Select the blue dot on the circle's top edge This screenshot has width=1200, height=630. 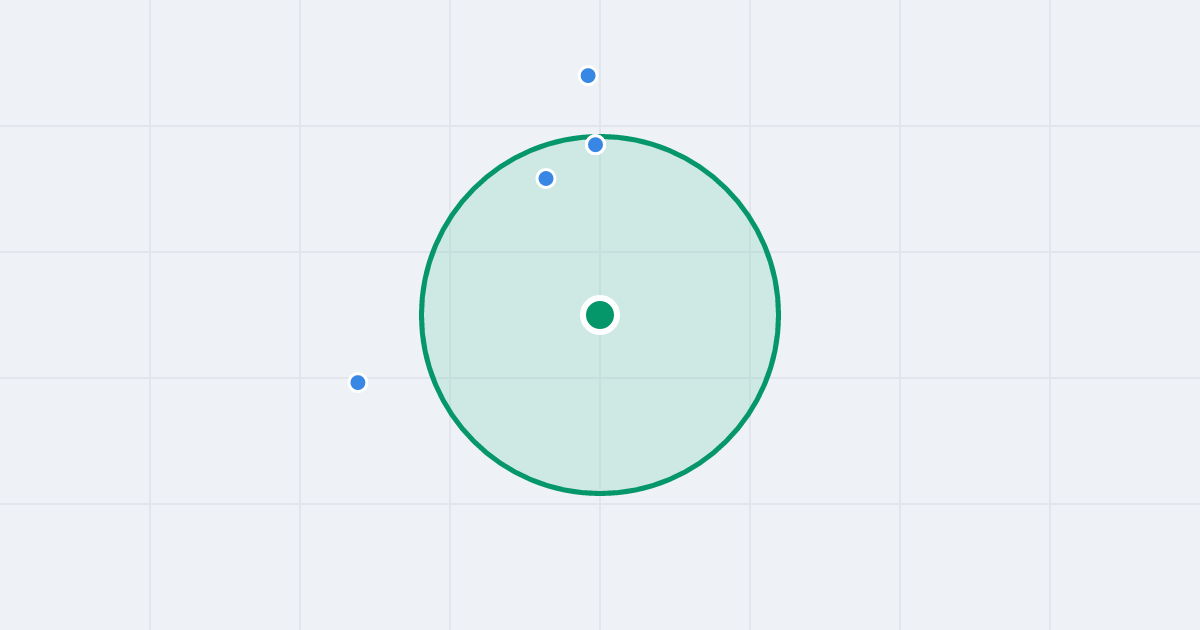pyautogui.click(x=595, y=145)
